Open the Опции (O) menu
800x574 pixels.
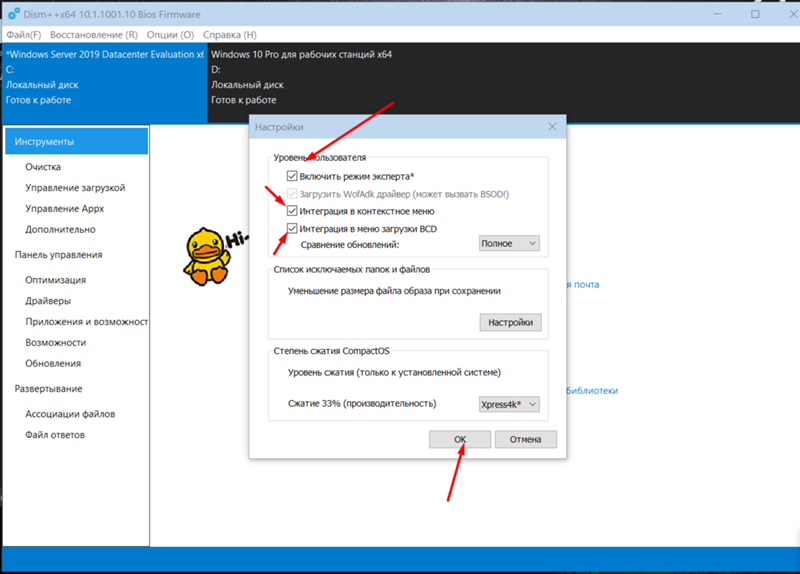[170, 35]
